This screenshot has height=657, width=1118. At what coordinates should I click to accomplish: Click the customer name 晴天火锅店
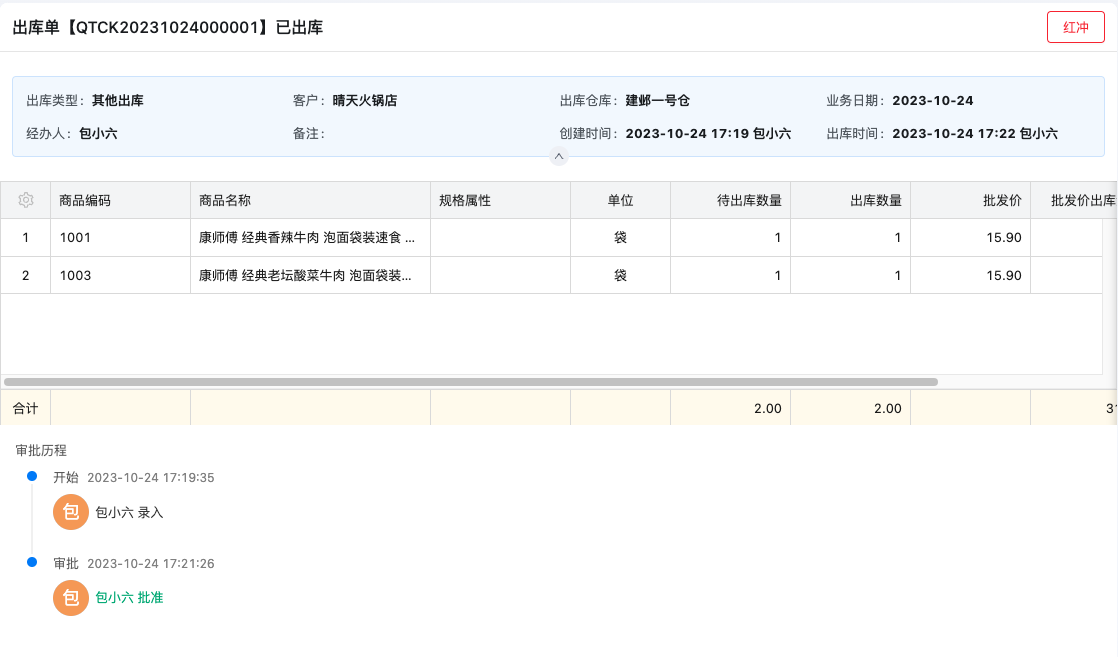point(365,100)
